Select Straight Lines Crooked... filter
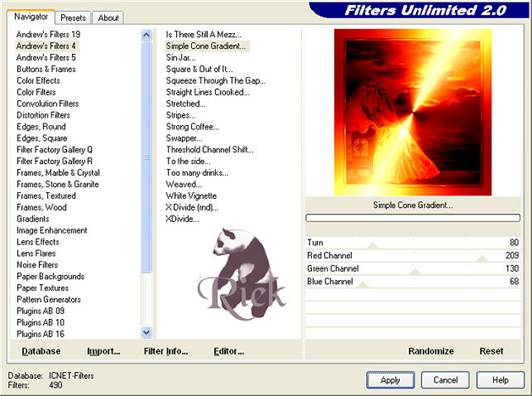 (208, 92)
